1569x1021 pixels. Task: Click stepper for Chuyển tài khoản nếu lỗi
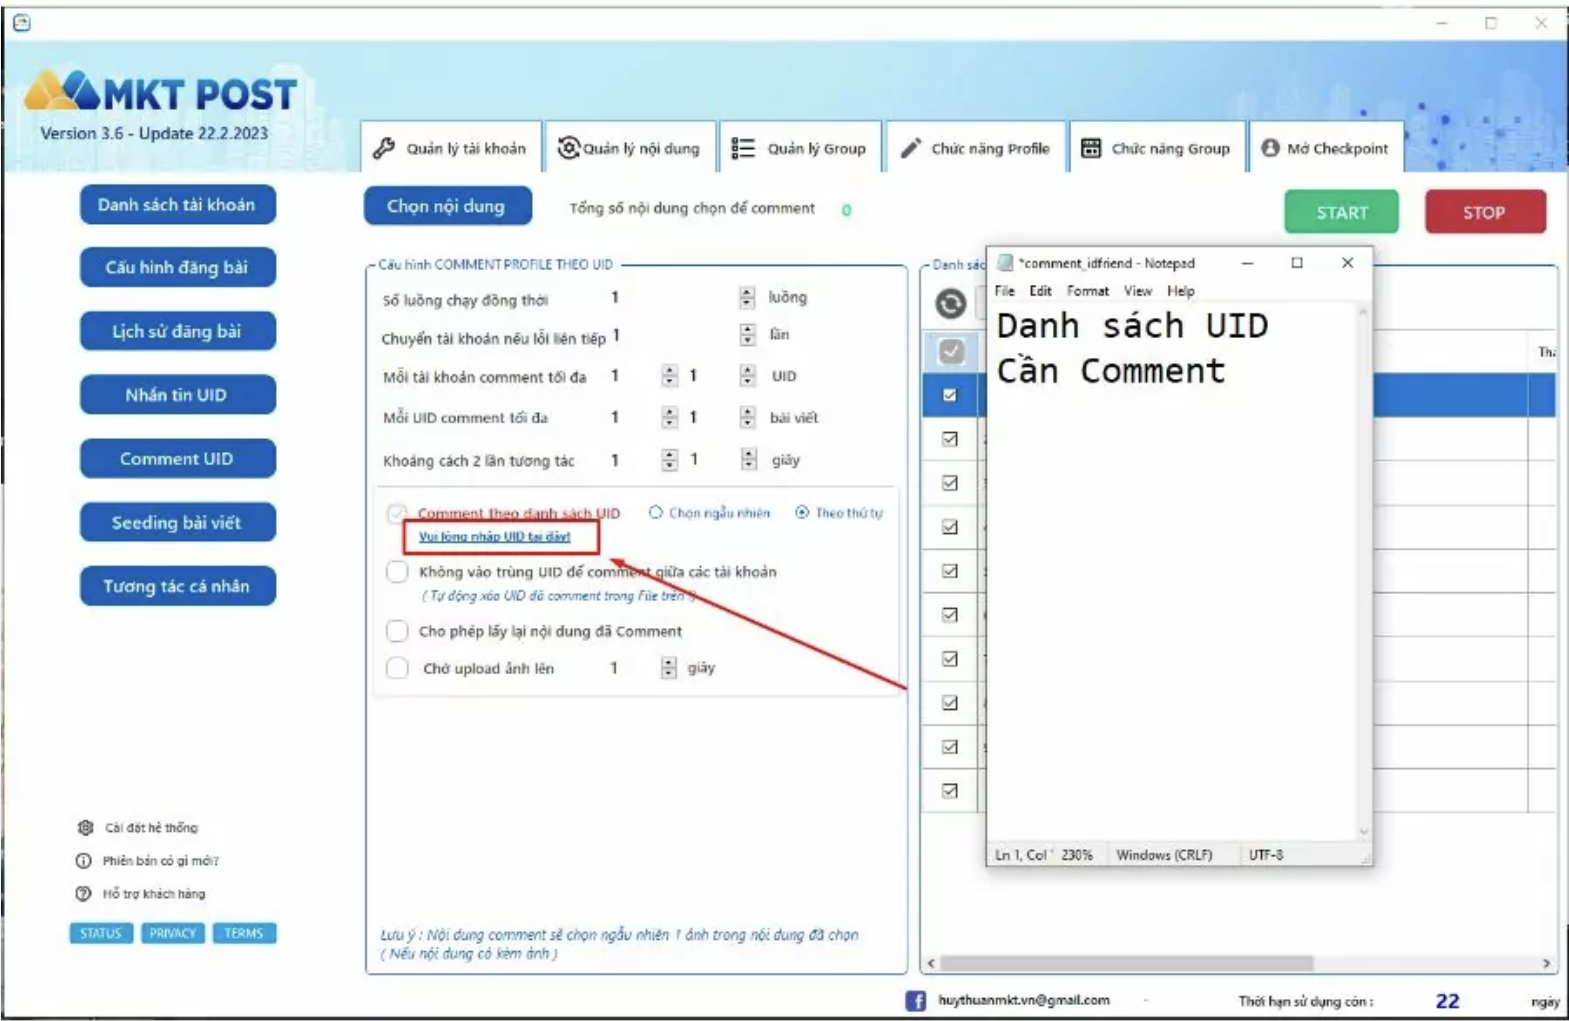click(x=747, y=335)
